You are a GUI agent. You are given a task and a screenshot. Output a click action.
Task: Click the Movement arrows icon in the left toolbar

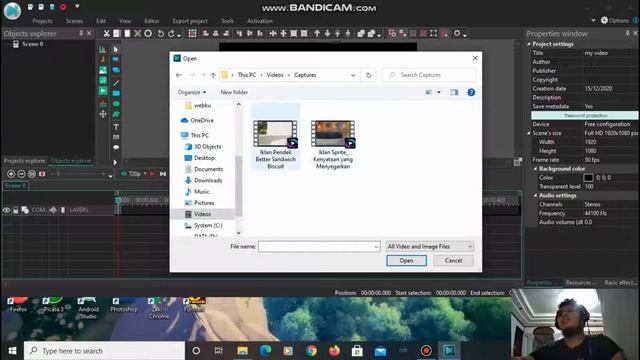[x=103, y=114]
